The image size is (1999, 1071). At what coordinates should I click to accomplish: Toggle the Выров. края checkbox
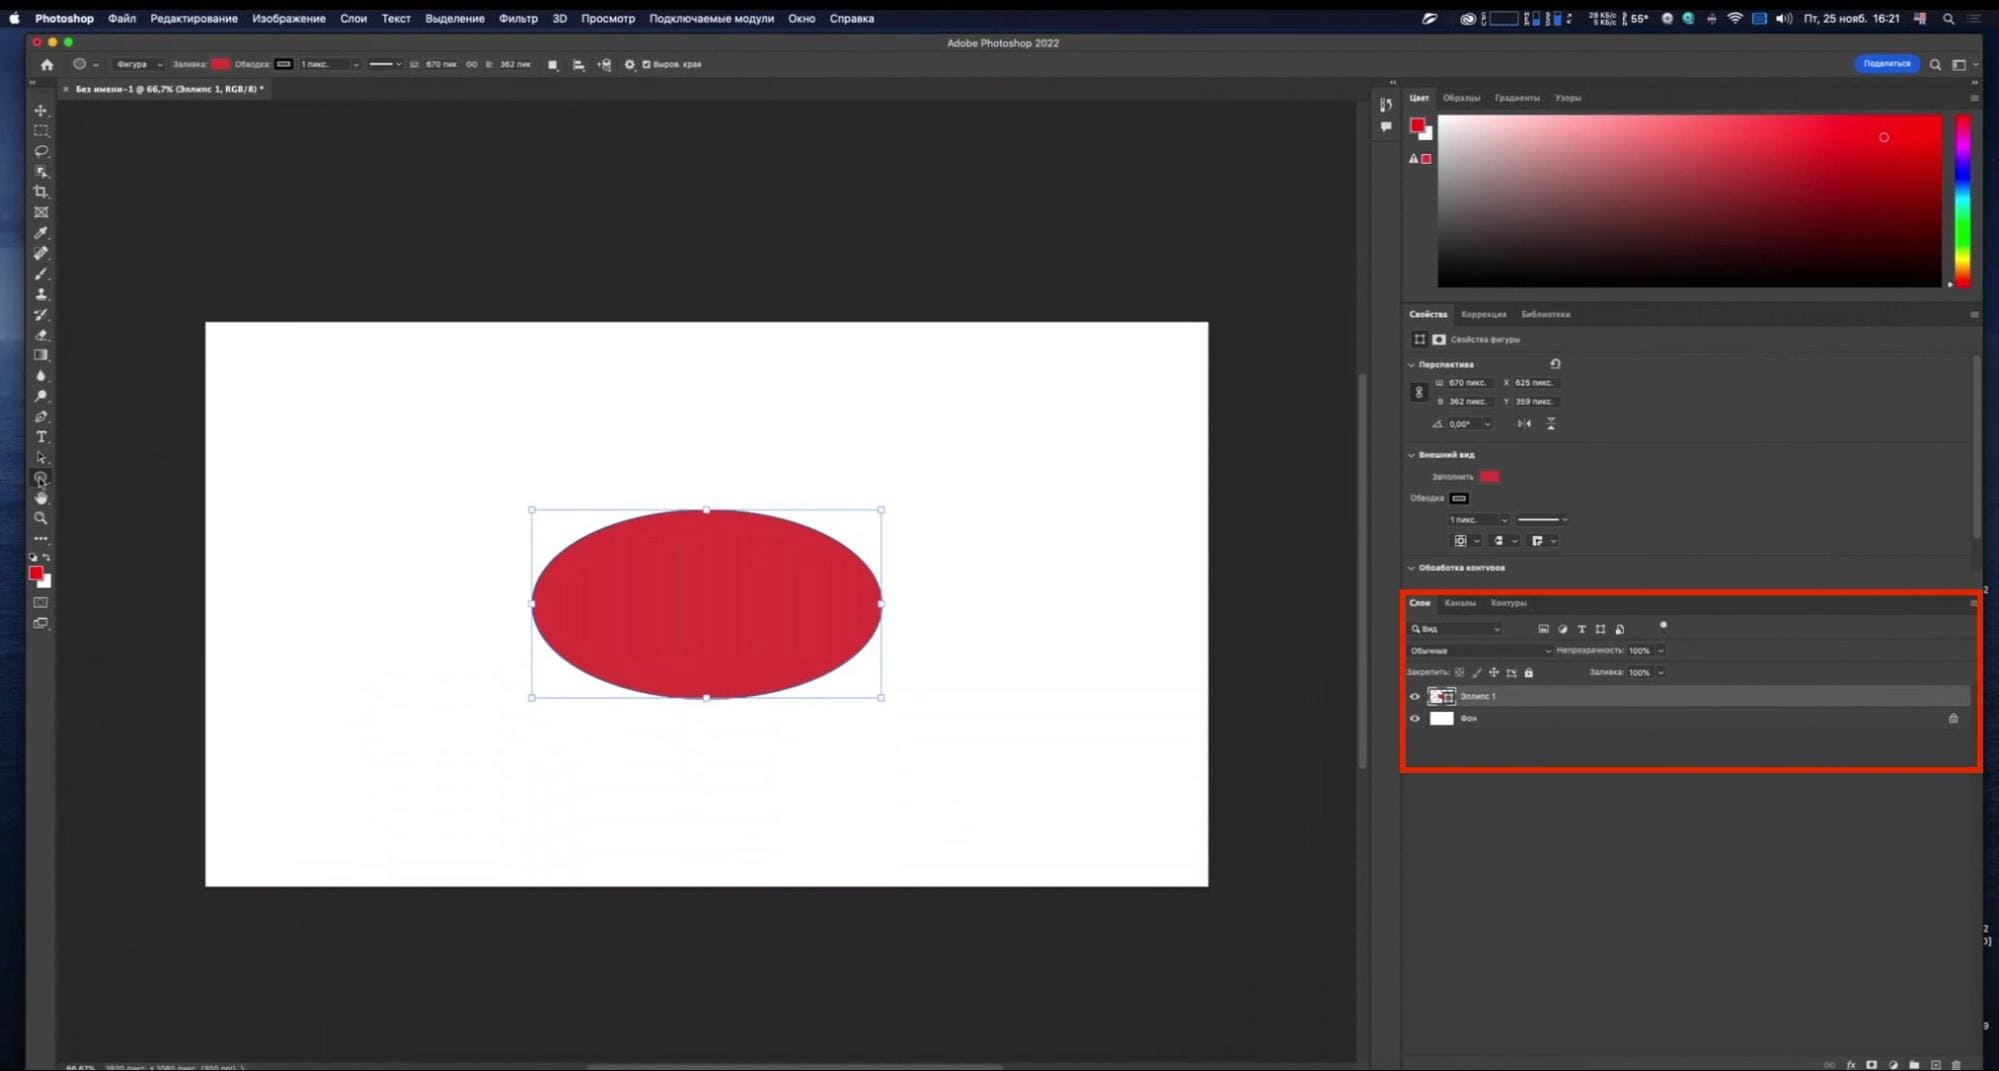pos(646,64)
